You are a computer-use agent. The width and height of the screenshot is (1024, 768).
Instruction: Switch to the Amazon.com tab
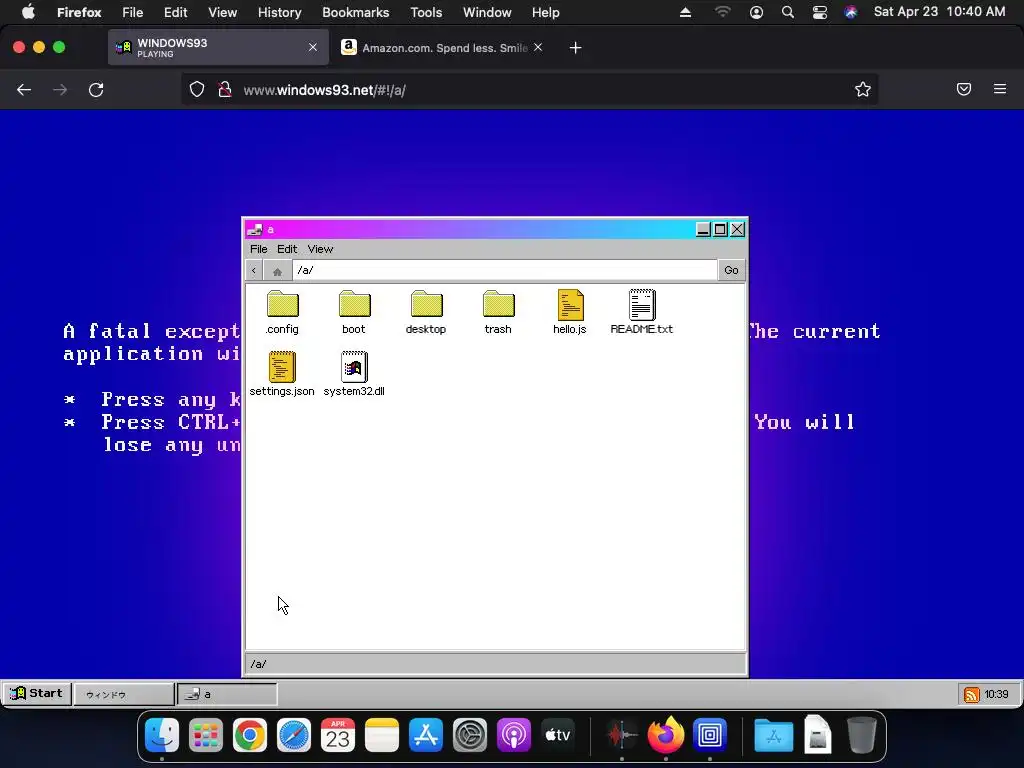tap(443, 48)
